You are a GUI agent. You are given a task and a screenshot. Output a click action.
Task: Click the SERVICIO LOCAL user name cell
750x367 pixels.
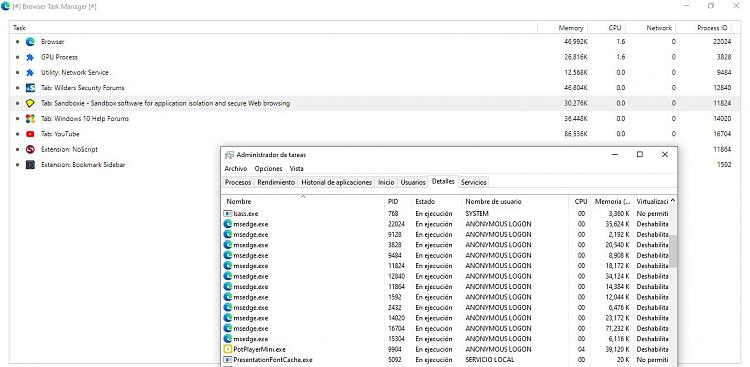[x=490, y=360]
